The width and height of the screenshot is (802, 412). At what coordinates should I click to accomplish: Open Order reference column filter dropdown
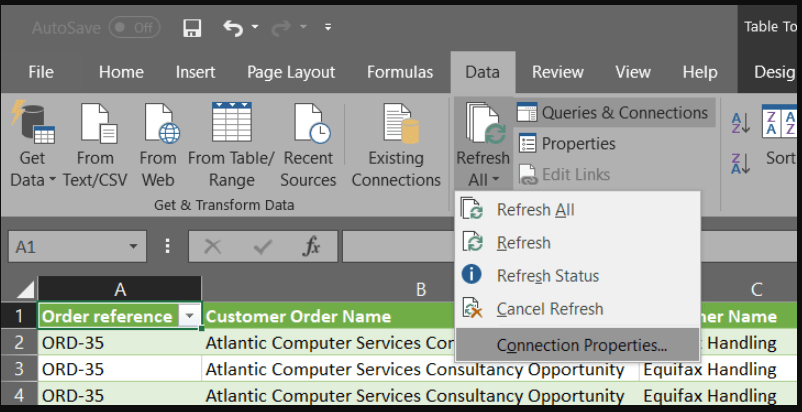pos(189,316)
